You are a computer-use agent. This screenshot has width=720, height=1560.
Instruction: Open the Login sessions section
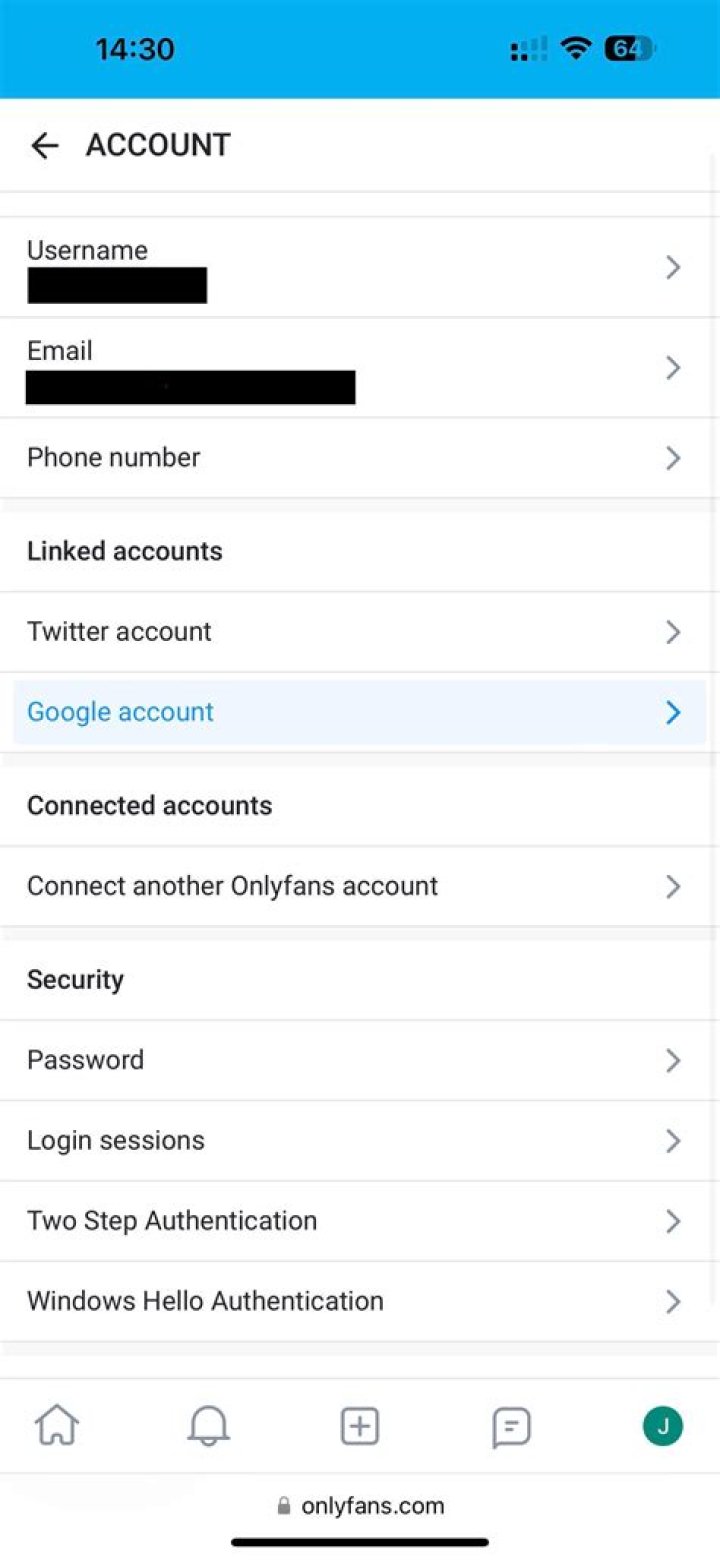point(360,1140)
